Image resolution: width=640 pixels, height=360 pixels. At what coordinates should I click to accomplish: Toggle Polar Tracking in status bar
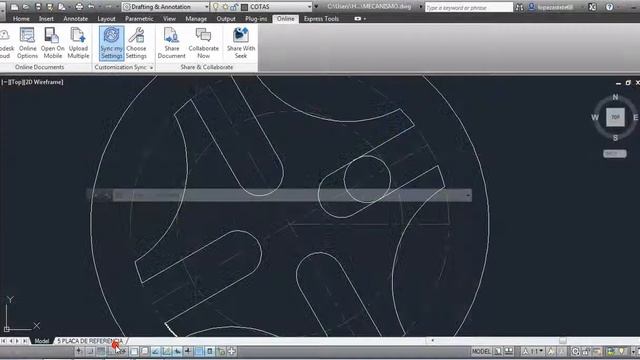tap(123, 351)
